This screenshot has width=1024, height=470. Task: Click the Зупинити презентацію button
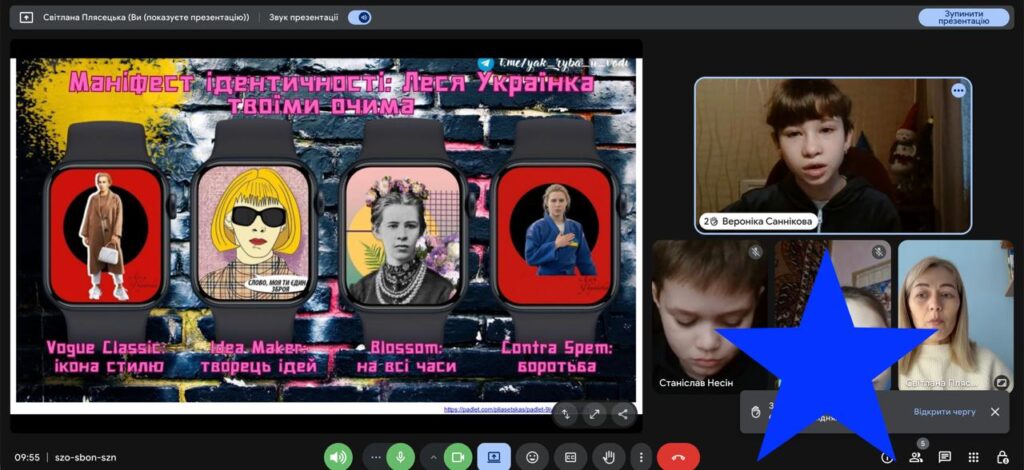tap(963, 17)
